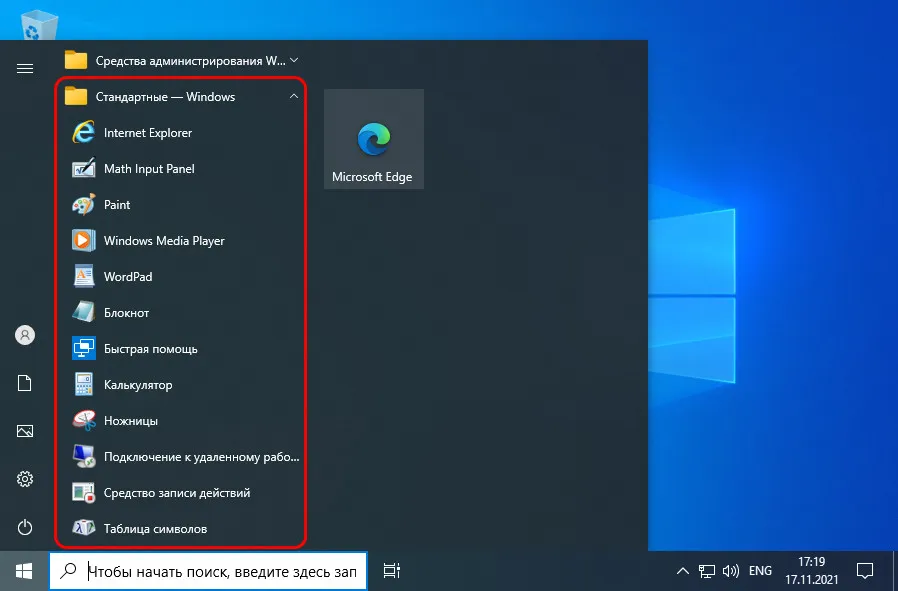The width and height of the screenshot is (898, 591).
Task: Click the Средства администрирования folder icon
Action: (x=76, y=60)
